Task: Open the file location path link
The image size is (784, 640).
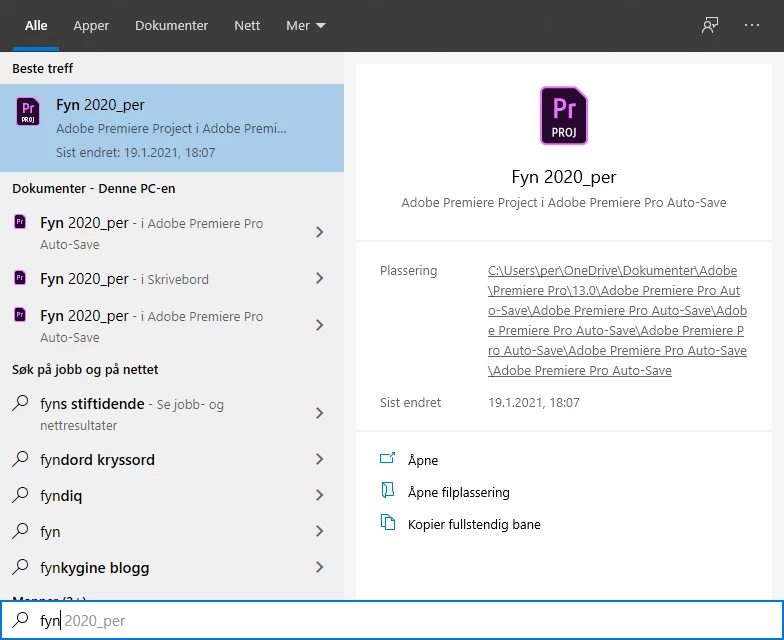Action: 618,320
